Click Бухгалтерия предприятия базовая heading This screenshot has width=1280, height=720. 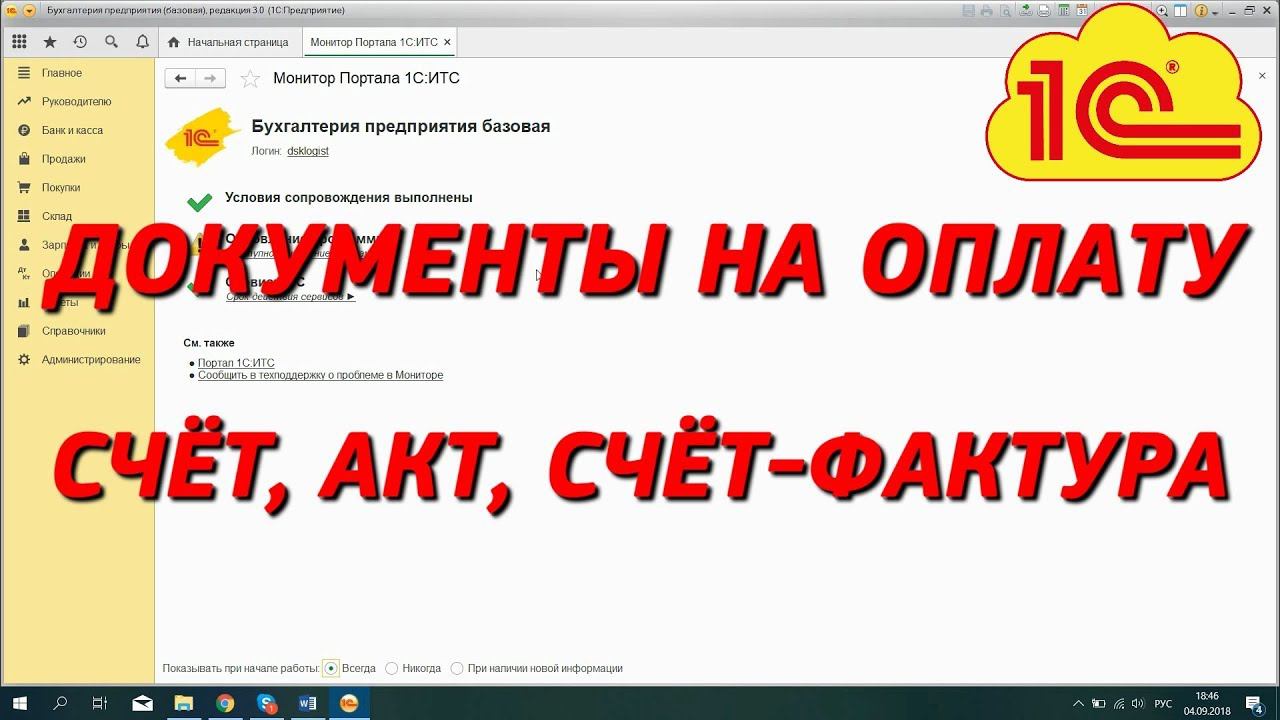coord(401,126)
